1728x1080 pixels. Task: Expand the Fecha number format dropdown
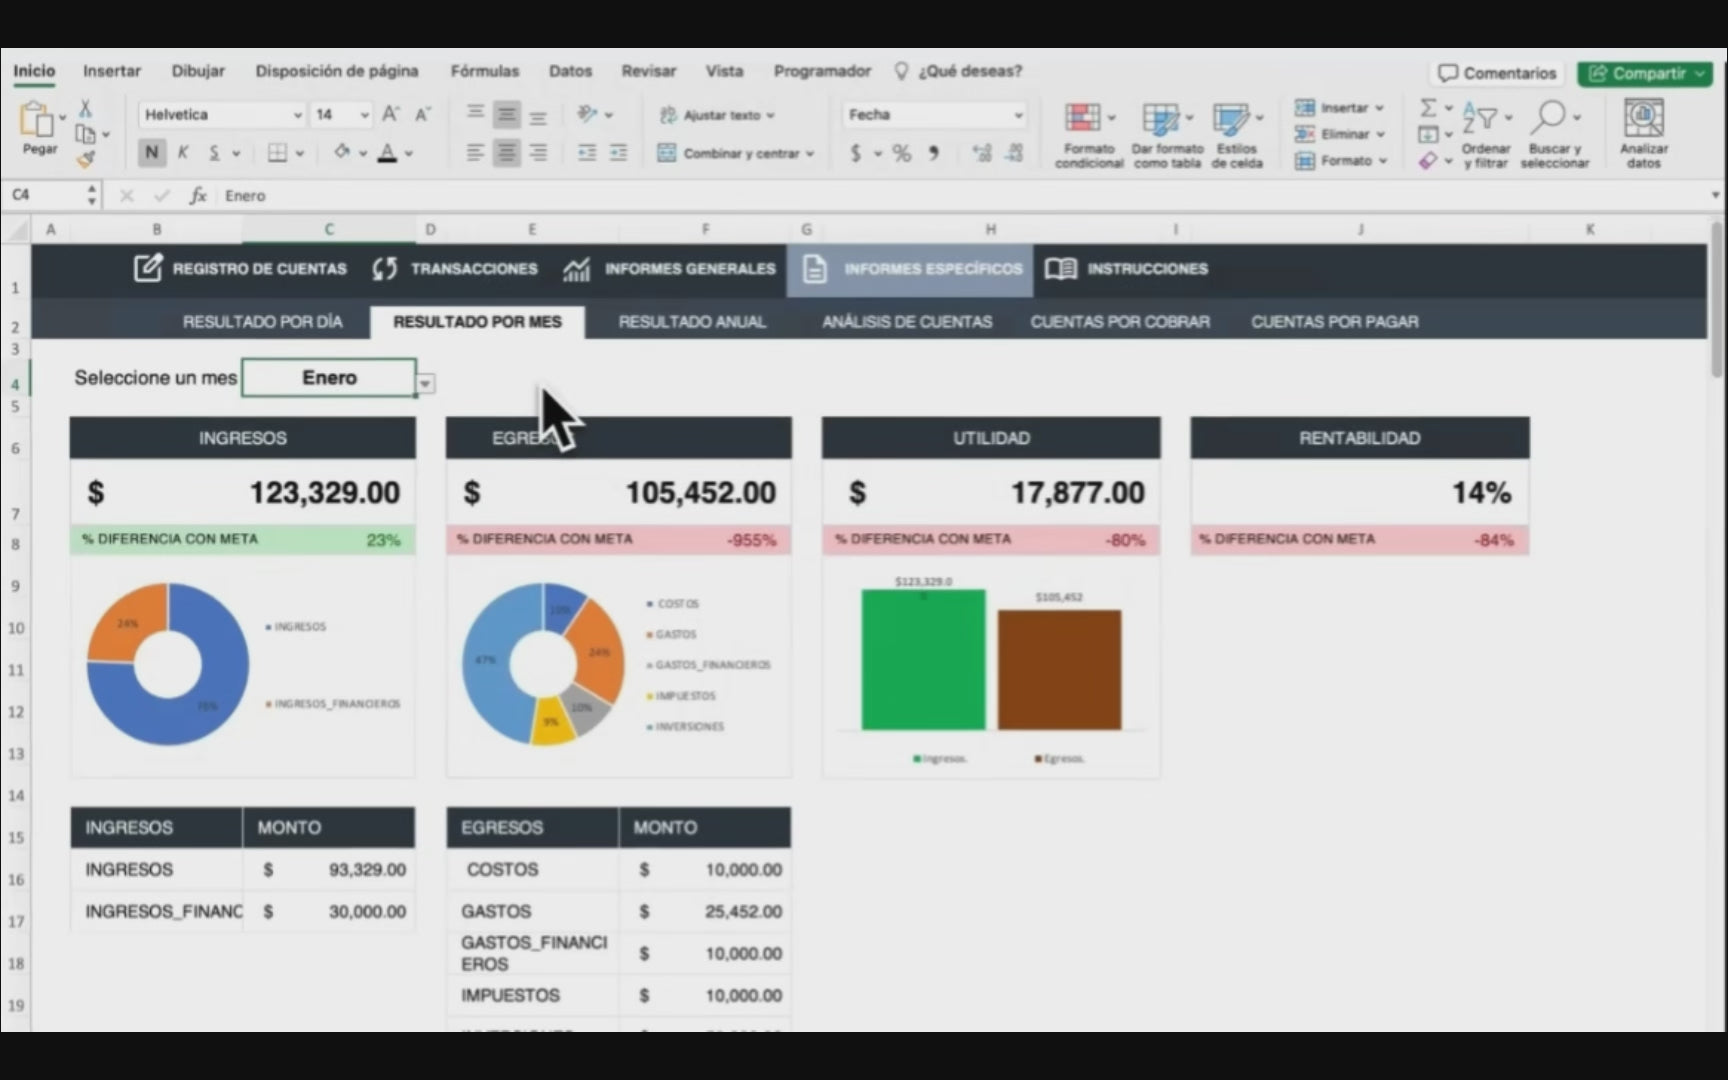1017,115
